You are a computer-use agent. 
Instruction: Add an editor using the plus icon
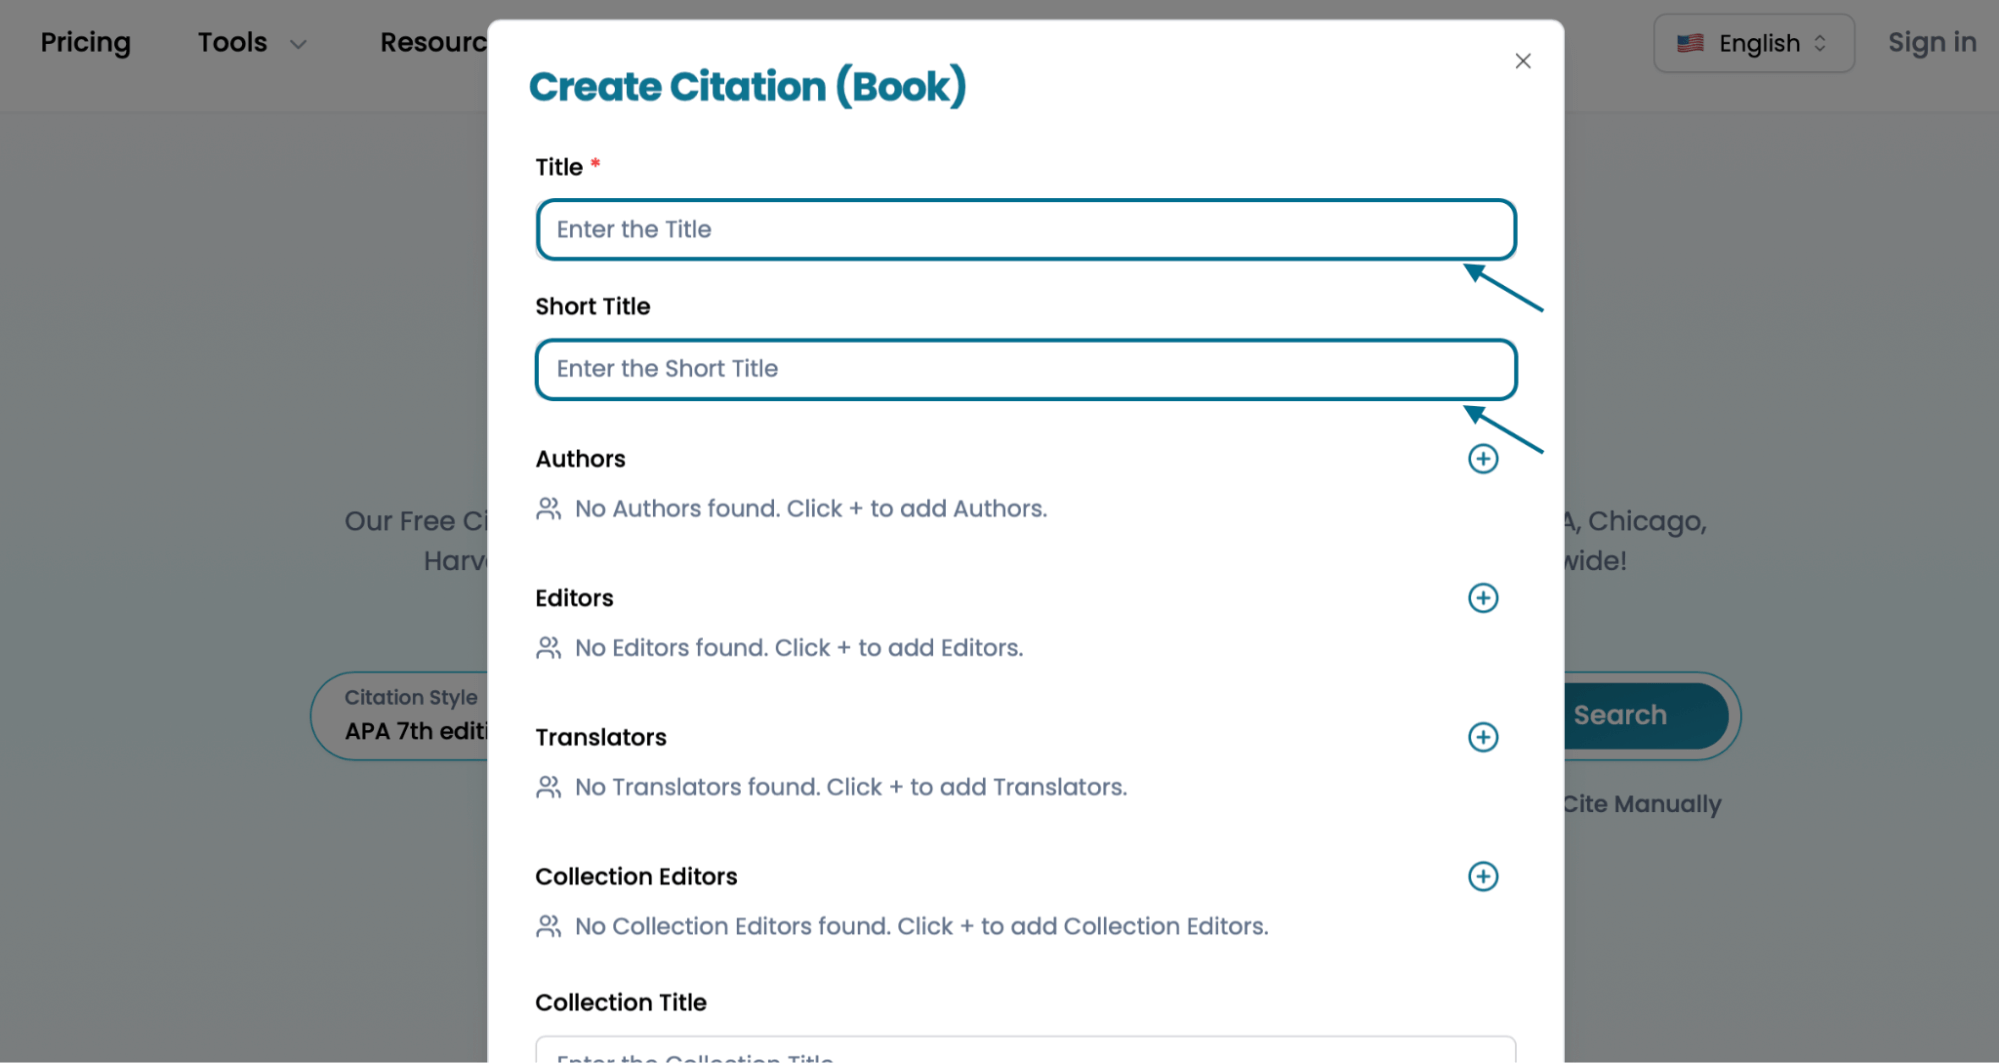click(1483, 597)
